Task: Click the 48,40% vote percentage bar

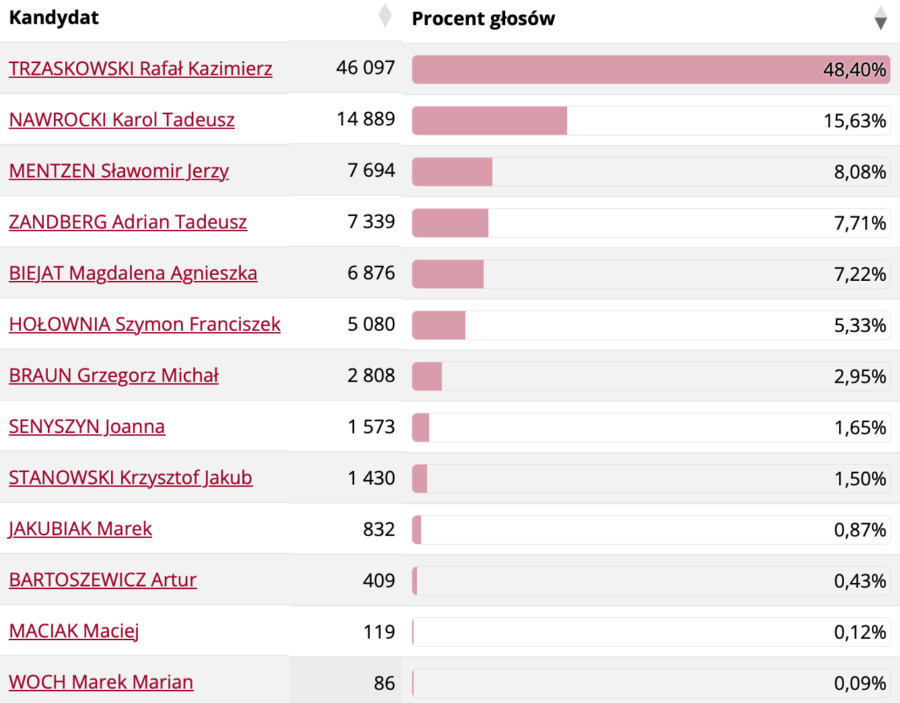Action: (x=650, y=69)
